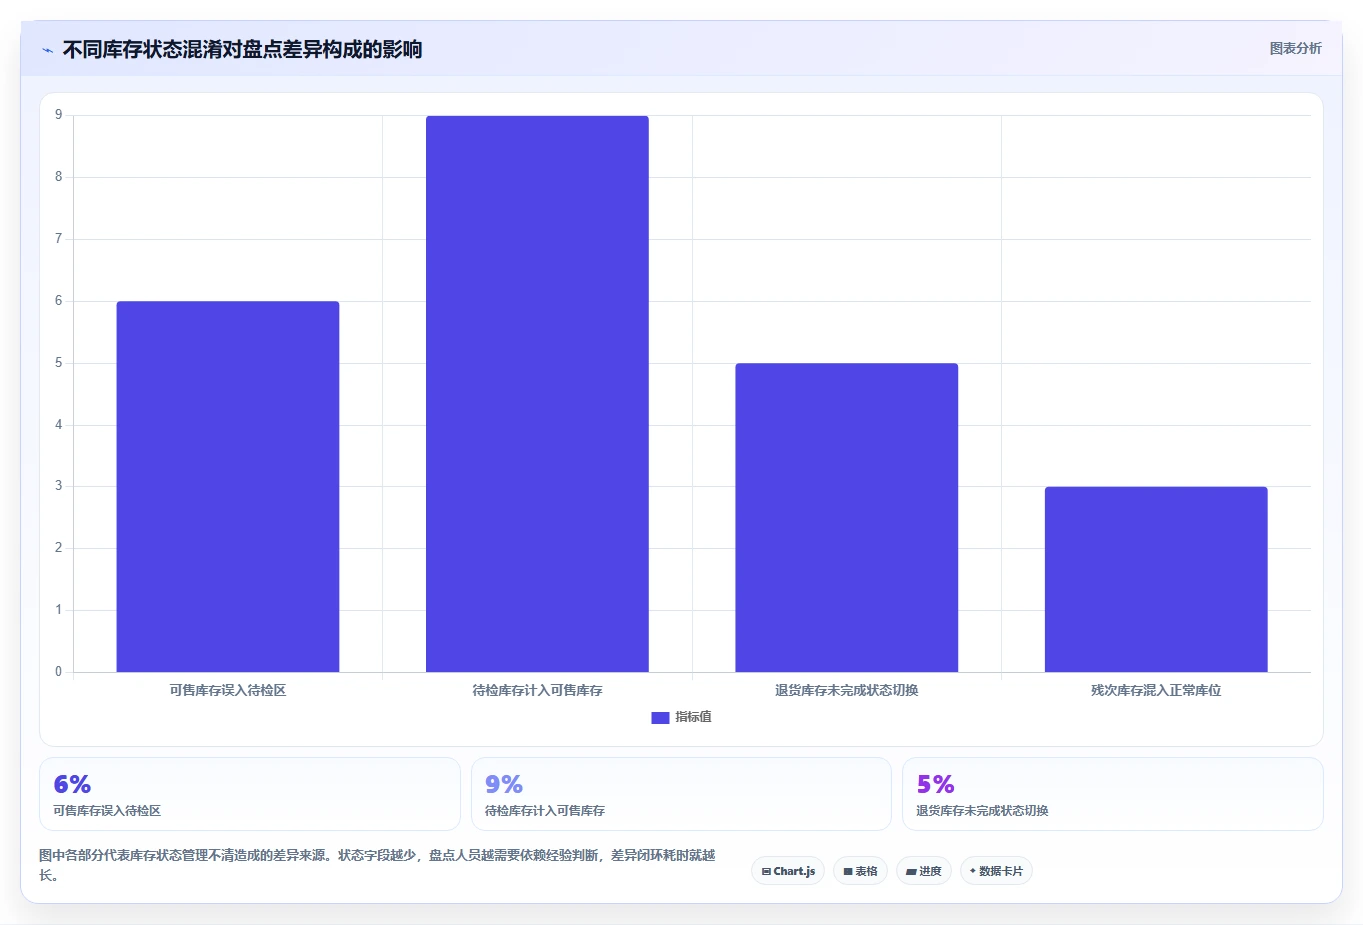The height and width of the screenshot is (925, 1363).
Task: Click the chart title 不同库存状态混淆对盘点差异构成的影响
Action: click(242, 49)
